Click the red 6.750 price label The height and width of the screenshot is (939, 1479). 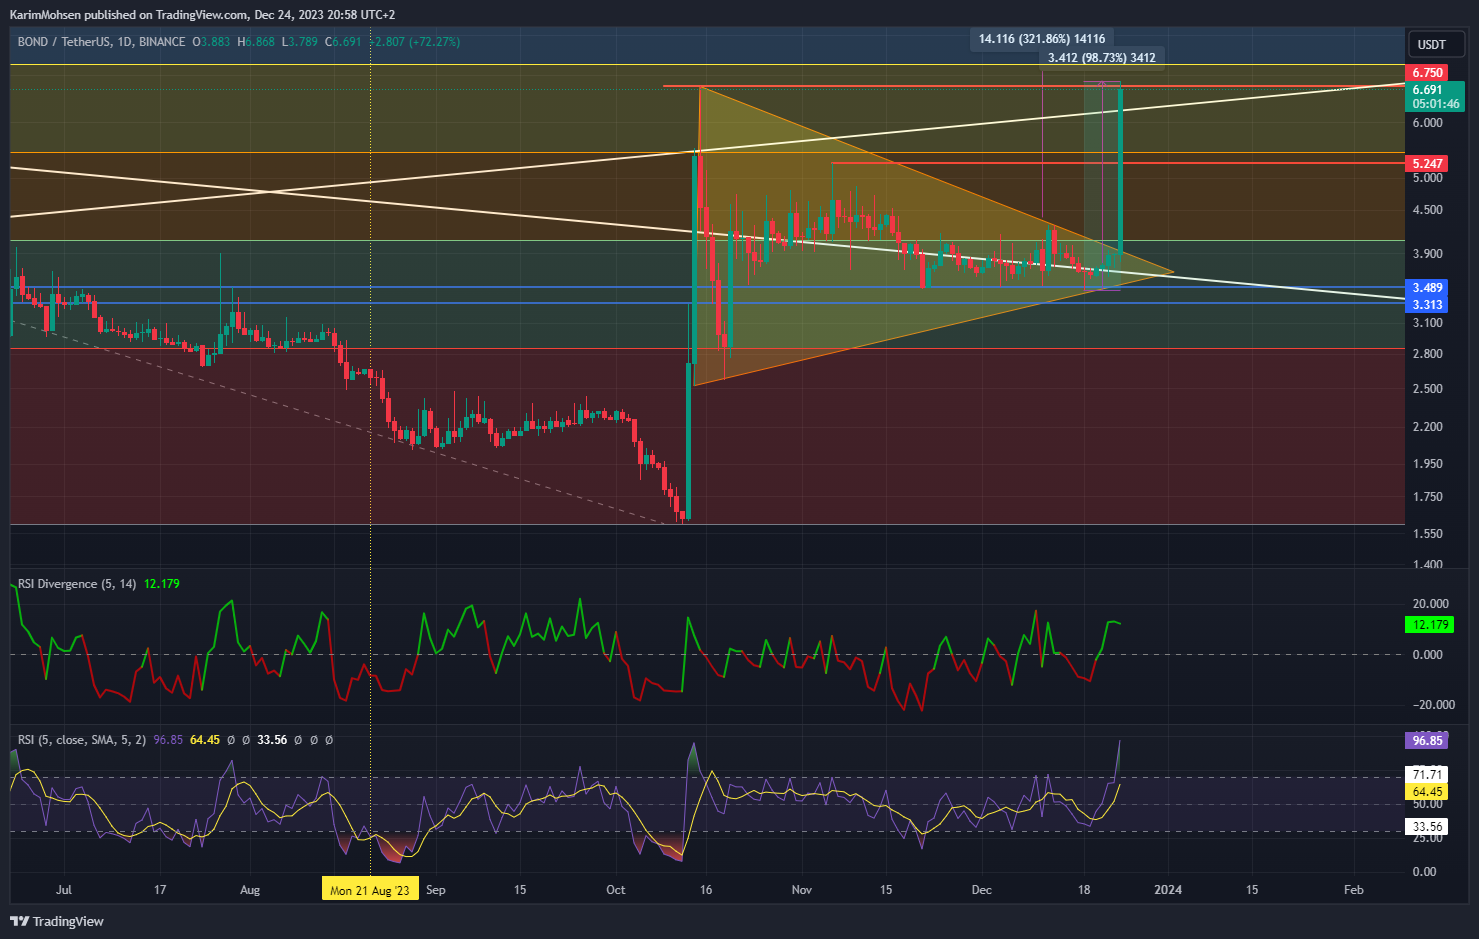pyautogui.click(x=1427, y=73)
